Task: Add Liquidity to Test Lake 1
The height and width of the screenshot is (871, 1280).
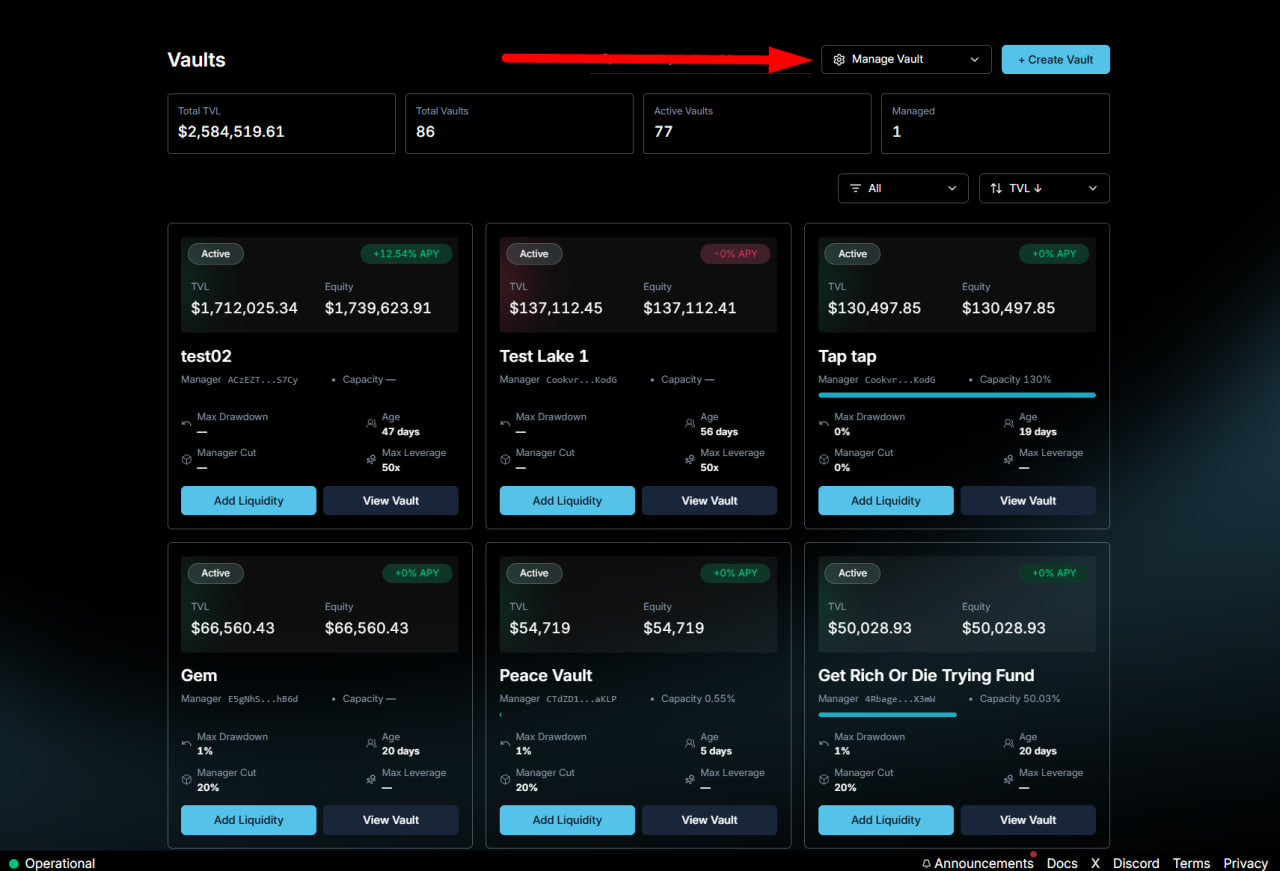Action: 567,500
